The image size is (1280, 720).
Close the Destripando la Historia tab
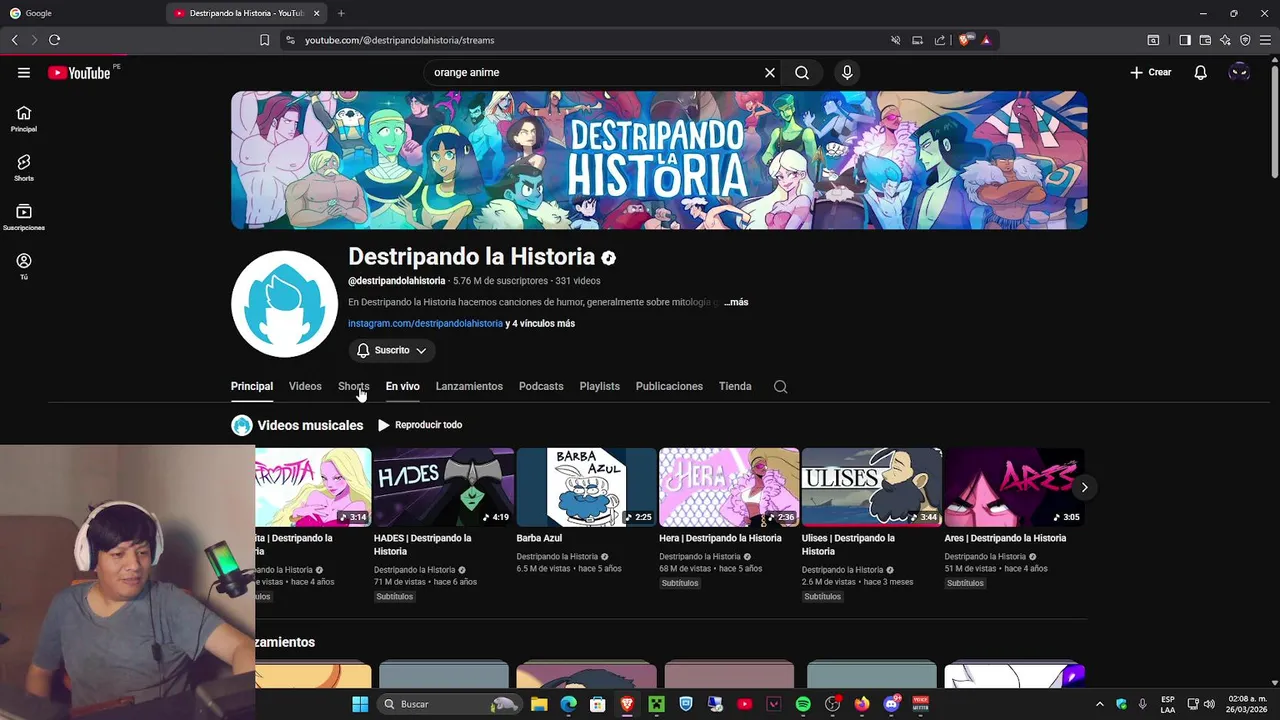[317, 13]
